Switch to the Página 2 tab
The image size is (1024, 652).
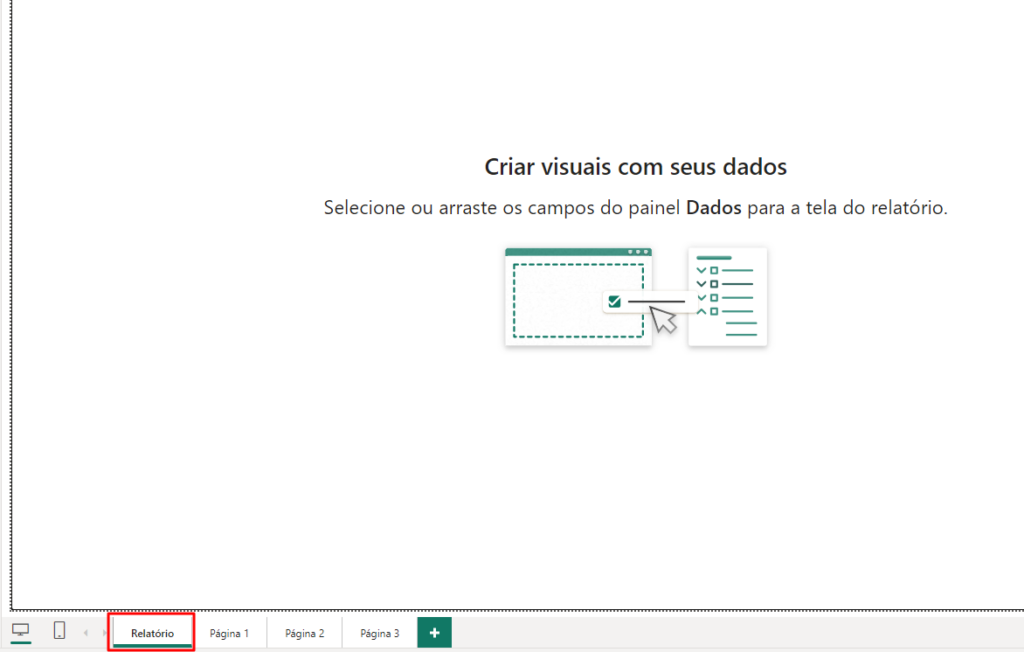click(304, 633)
